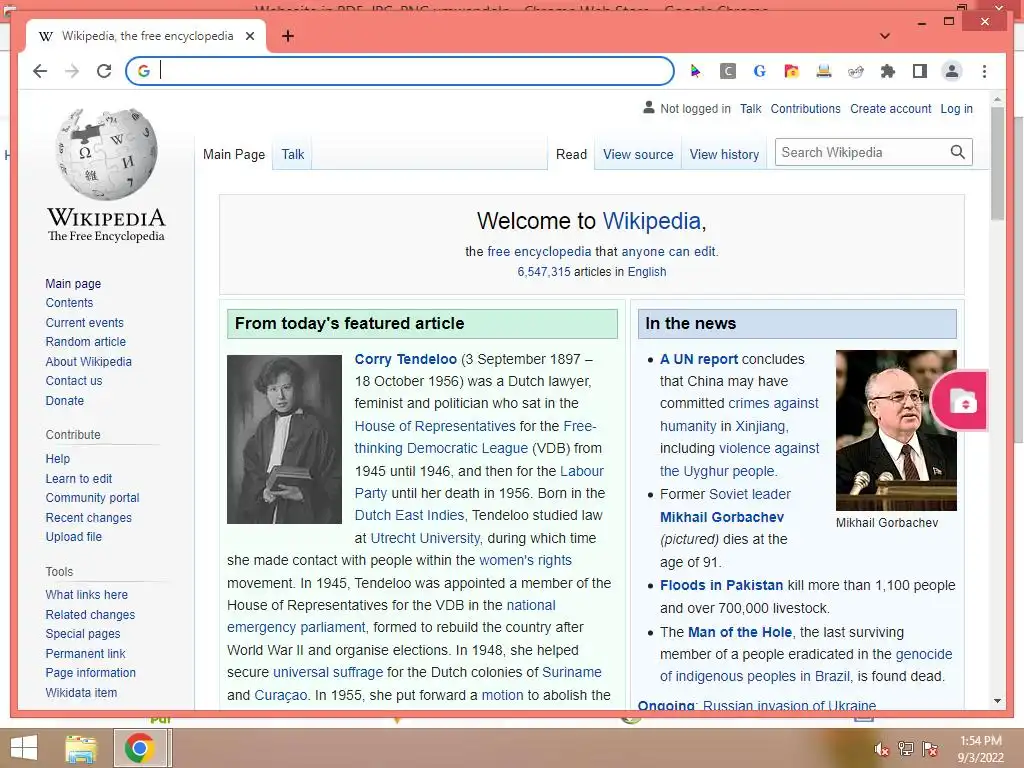The height and width of the screenshot is (768, 1024).
Task: Click the Corry Tendeloo portrait photo
Action: [284, 440]
